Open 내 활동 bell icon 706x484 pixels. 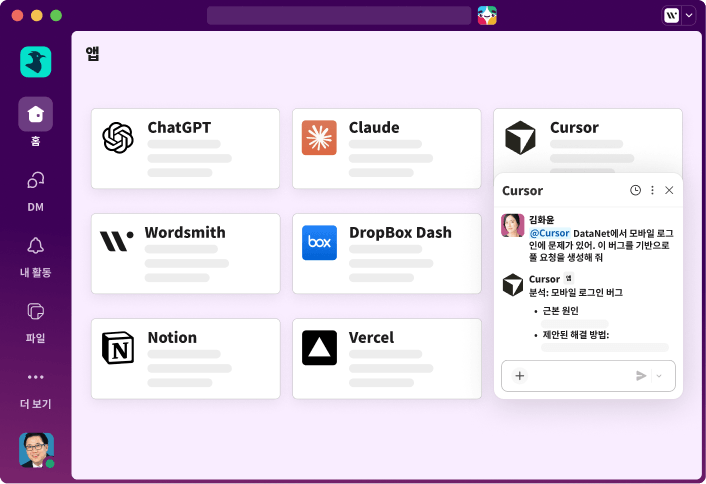(36, 245)
